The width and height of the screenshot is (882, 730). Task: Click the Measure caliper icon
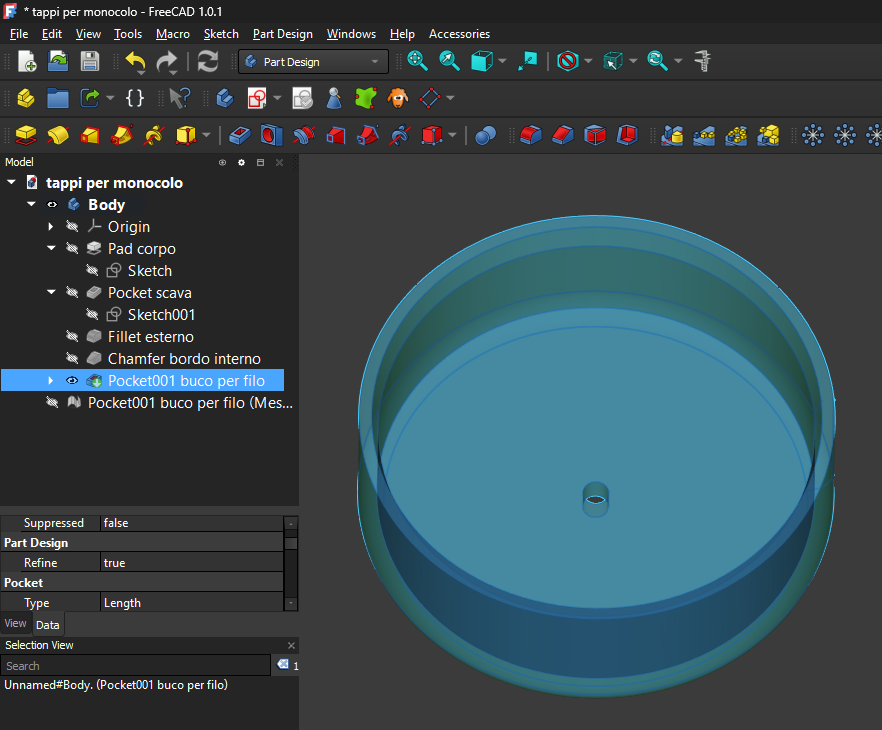pyautogui.click(x=703, y=62)
